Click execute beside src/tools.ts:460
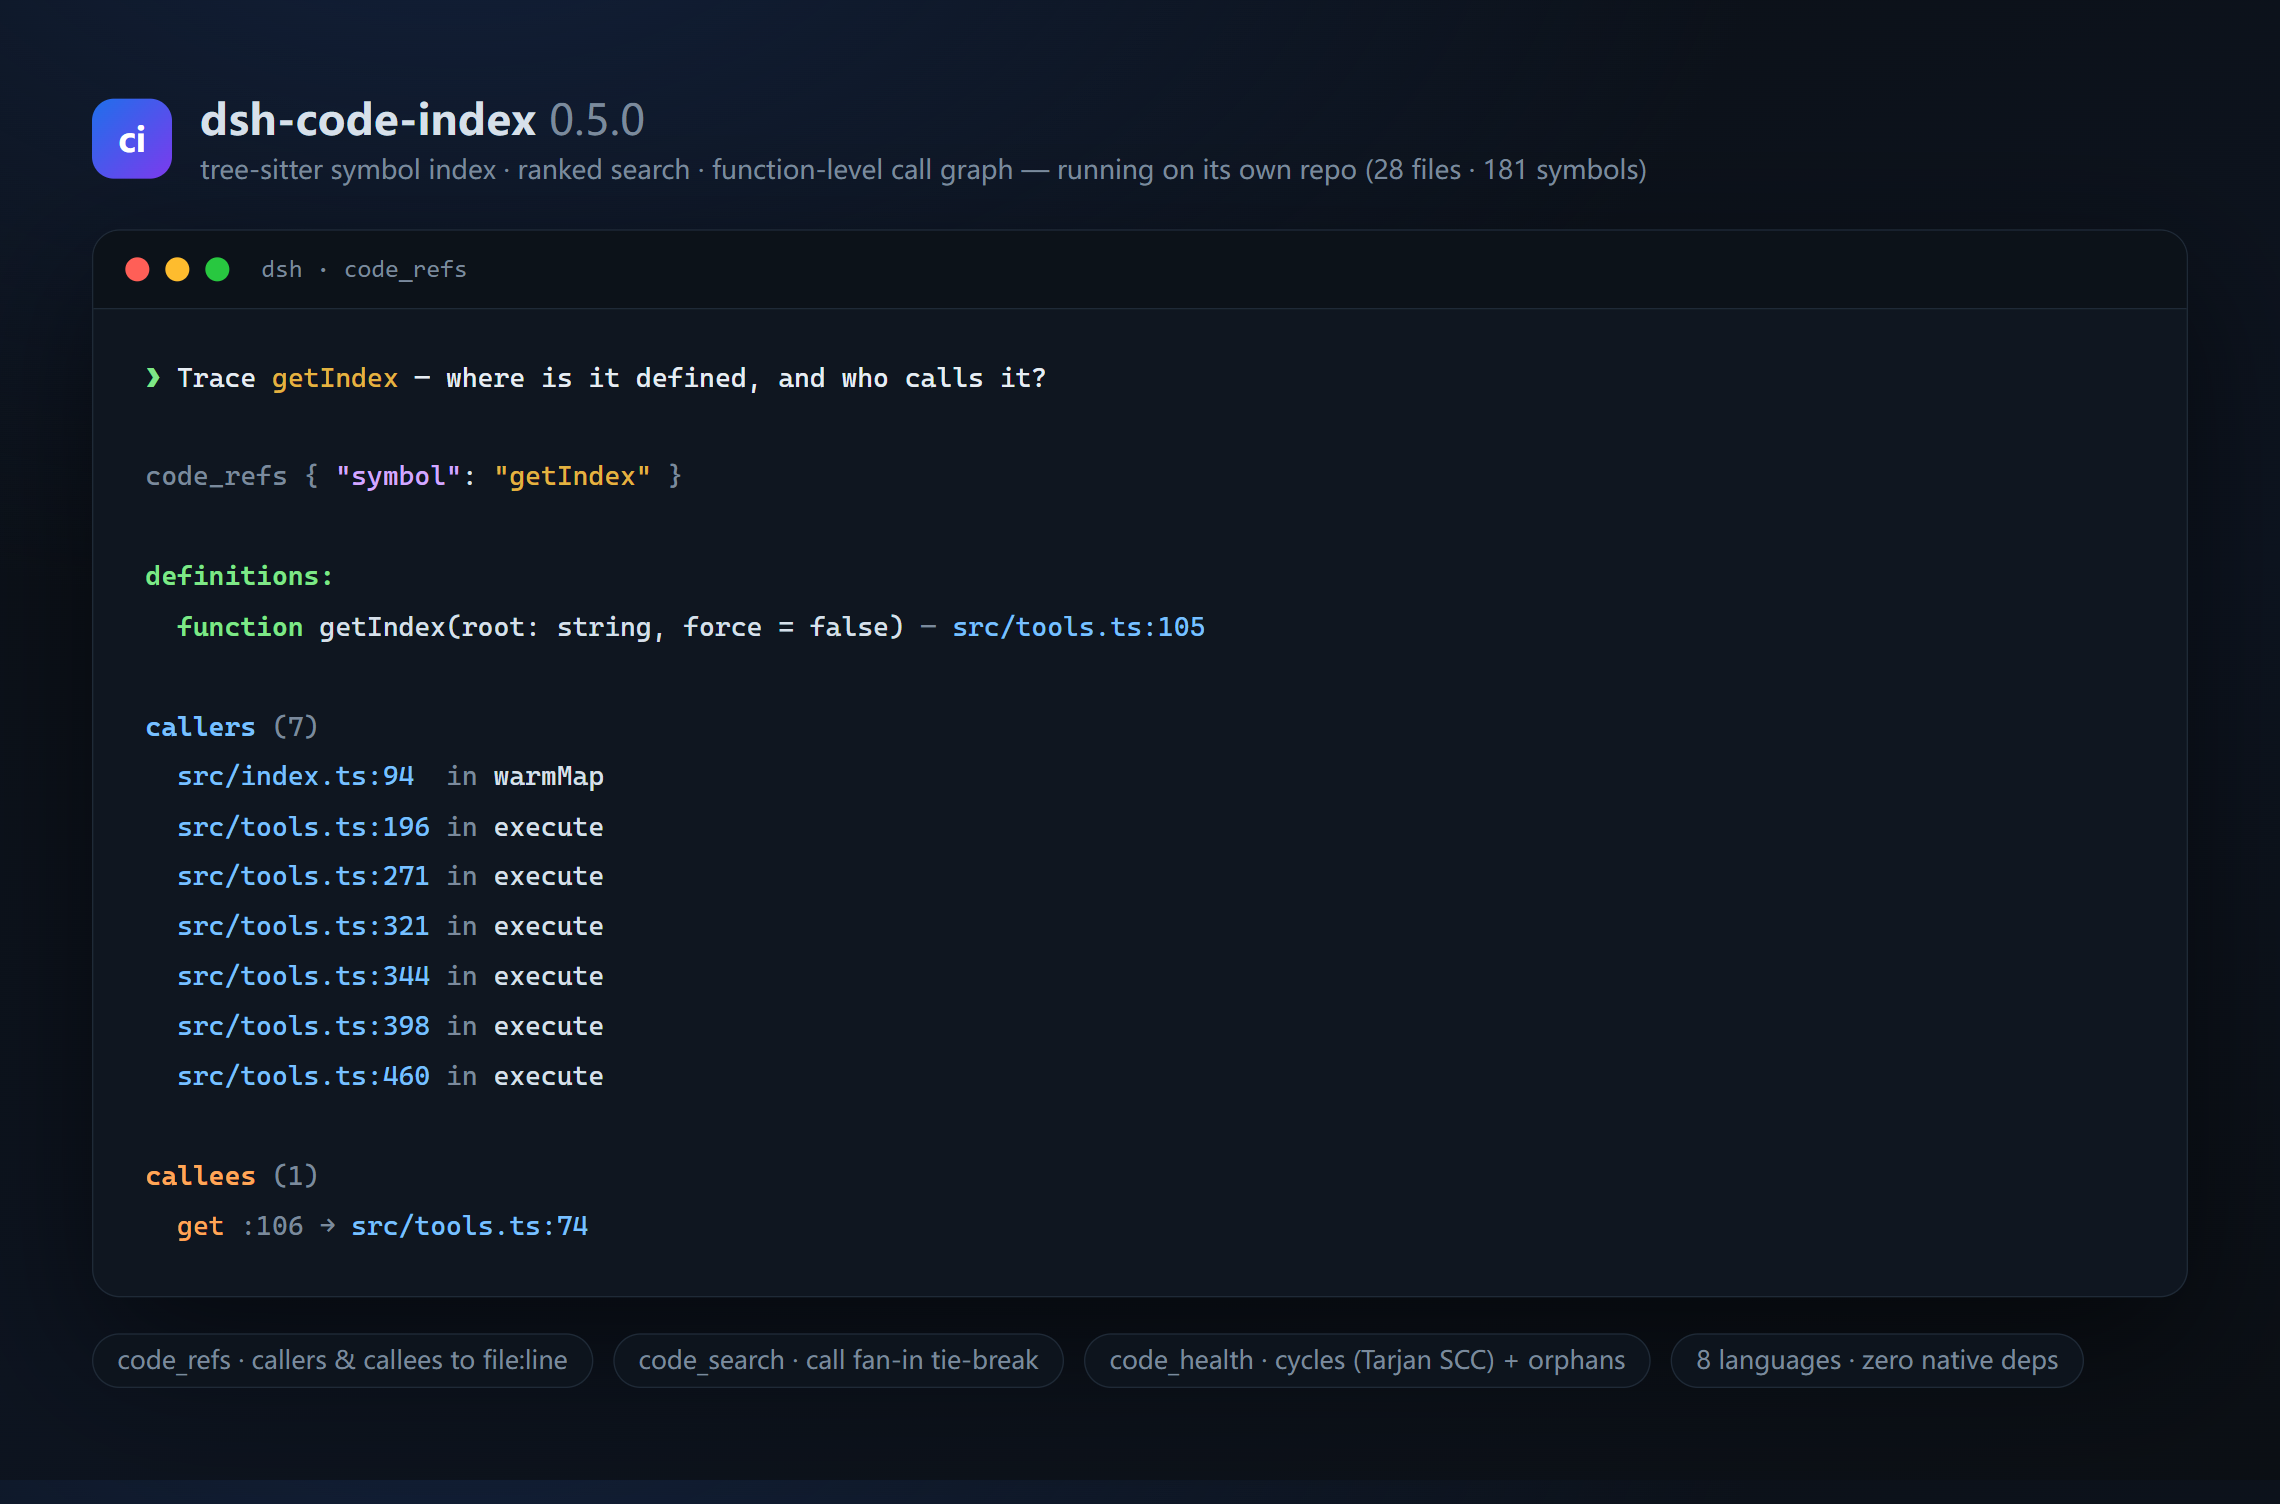 (549, 1076)
